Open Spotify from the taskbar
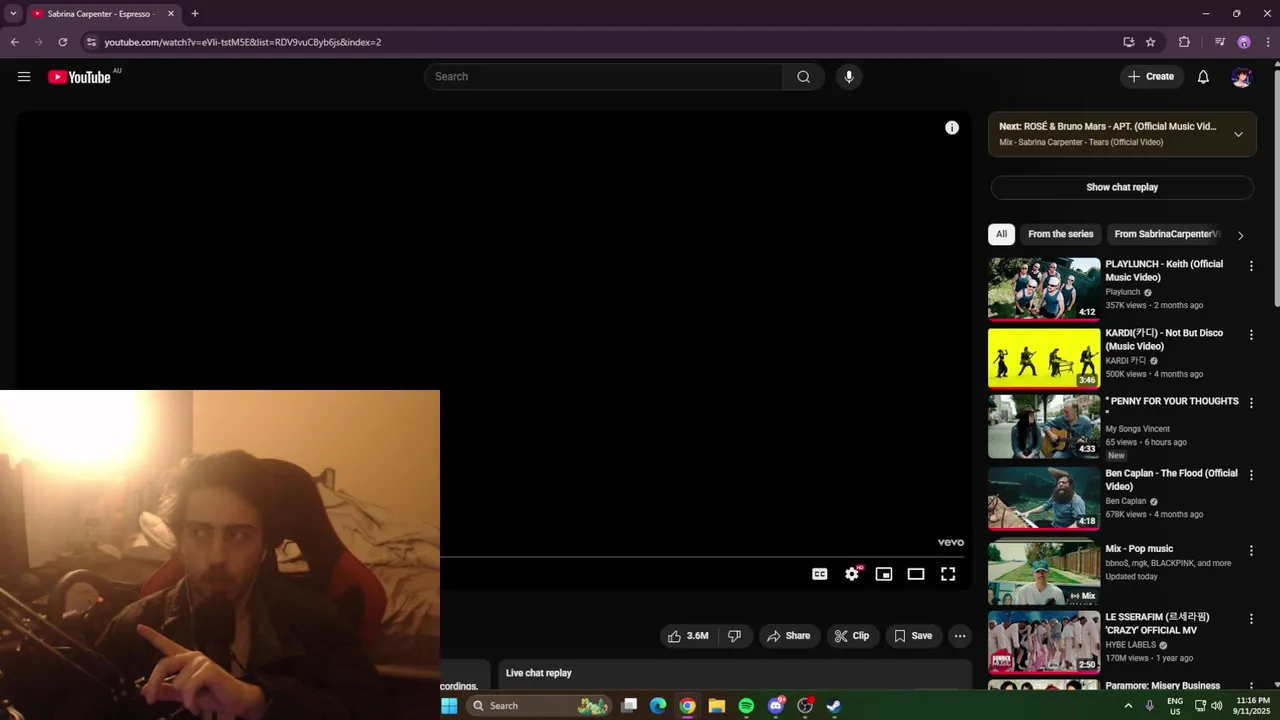Image resolution: width=1280 pixels, height=720 pixels. point(746,706)
